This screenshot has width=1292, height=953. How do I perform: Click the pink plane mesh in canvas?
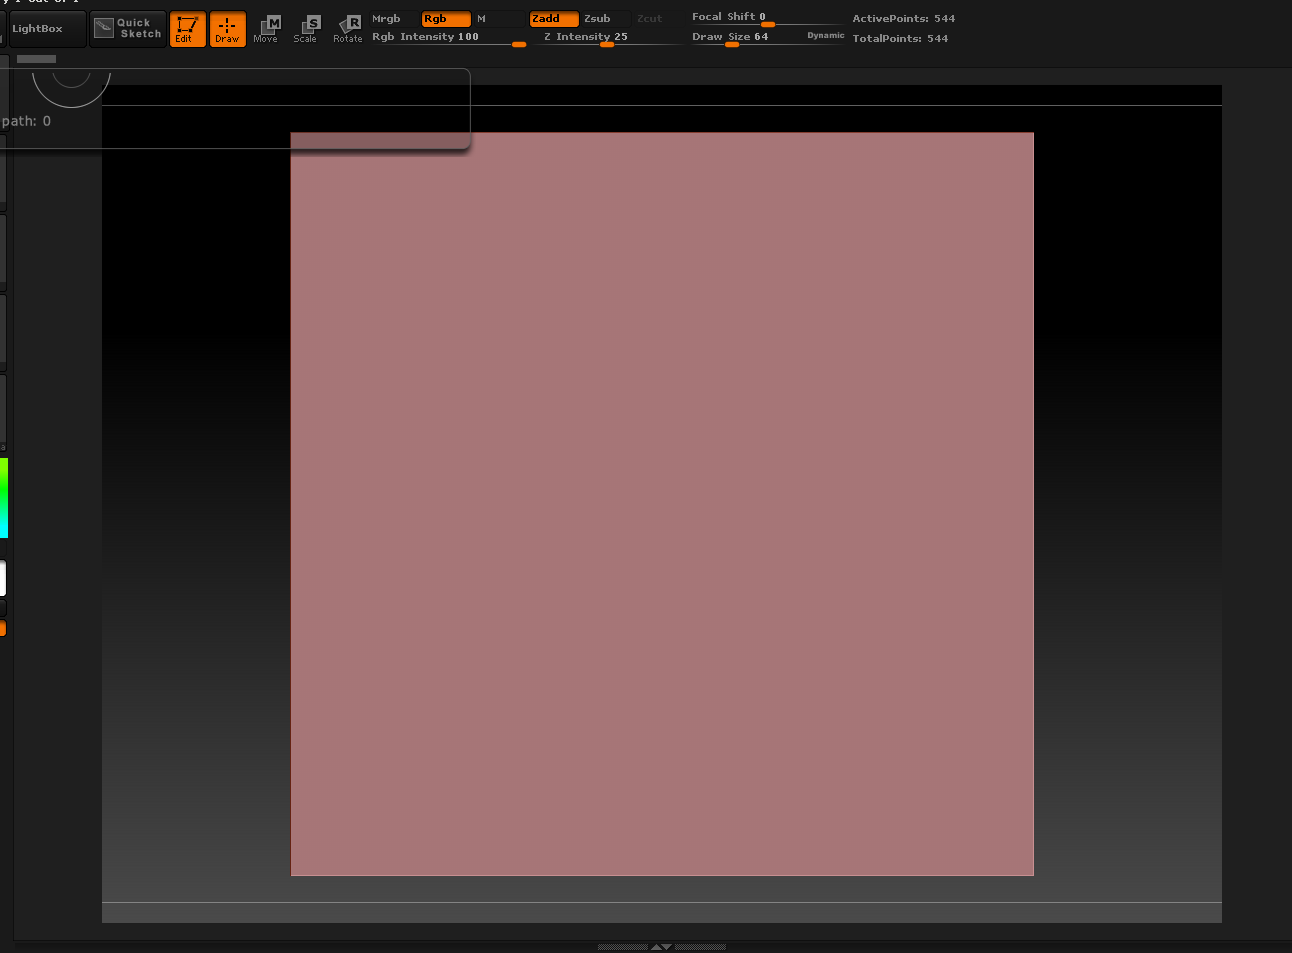662,504
